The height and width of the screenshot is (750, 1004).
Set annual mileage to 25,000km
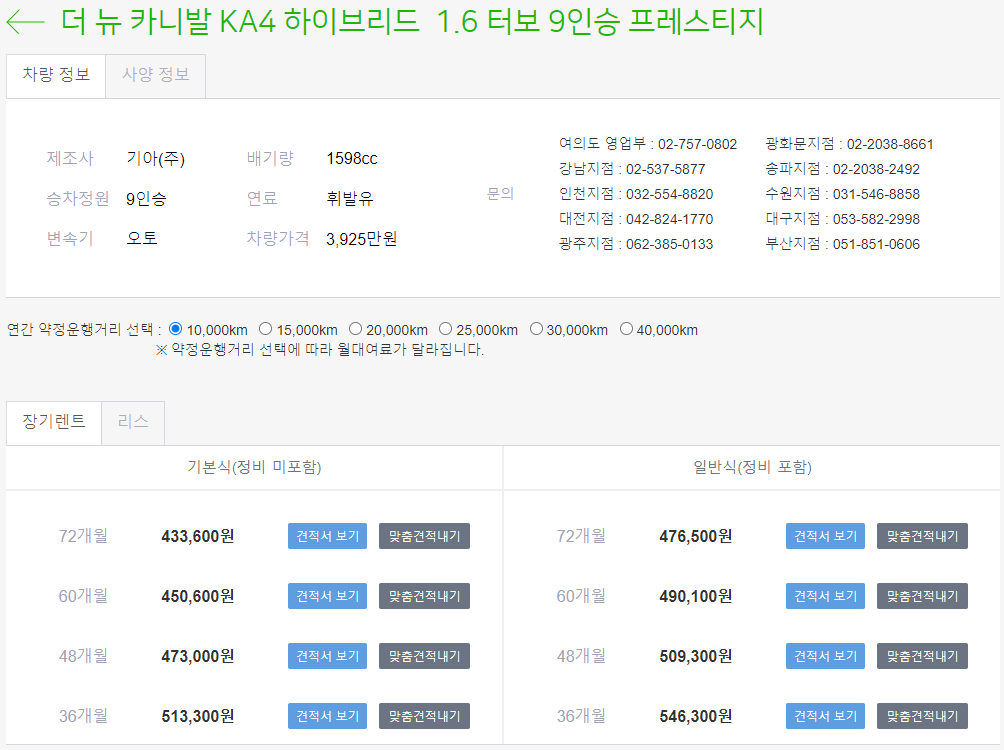446,329
